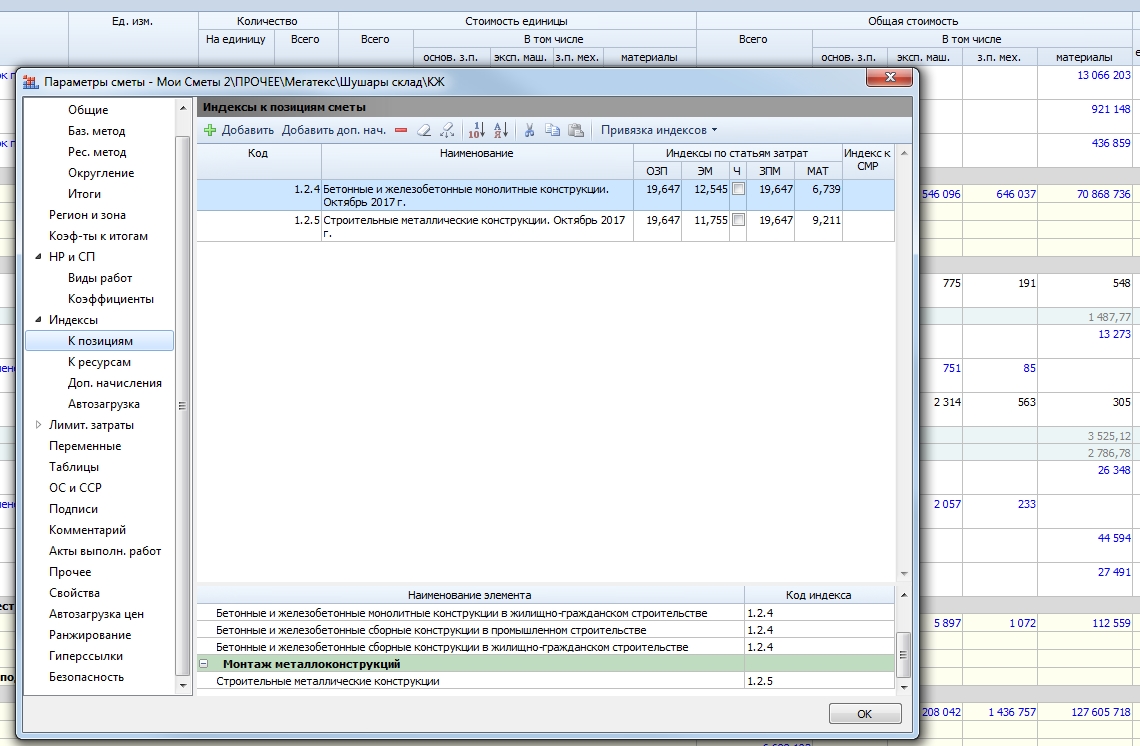Click the app icon in dialog title bar

[x=31, y=82]
